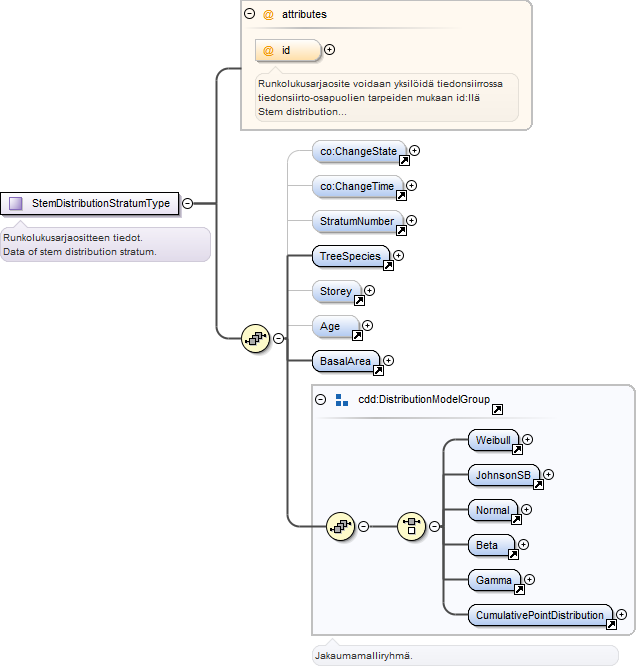
Task: Select the BasalArea element
Action: [346, 361]
